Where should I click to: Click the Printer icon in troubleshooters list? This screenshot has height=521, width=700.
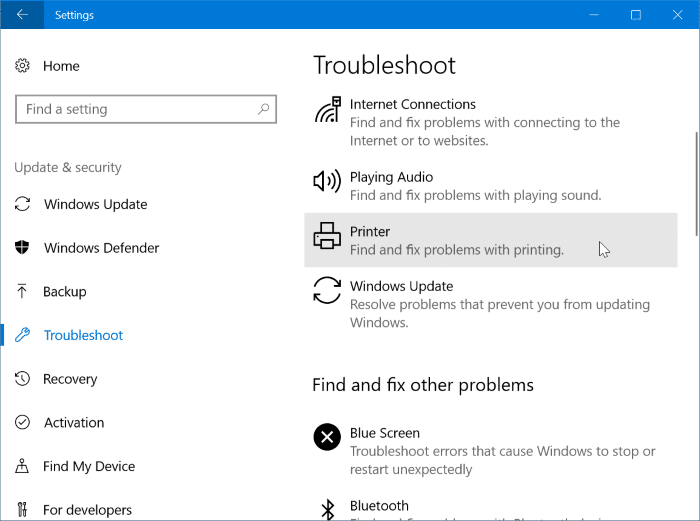[327, 235]
